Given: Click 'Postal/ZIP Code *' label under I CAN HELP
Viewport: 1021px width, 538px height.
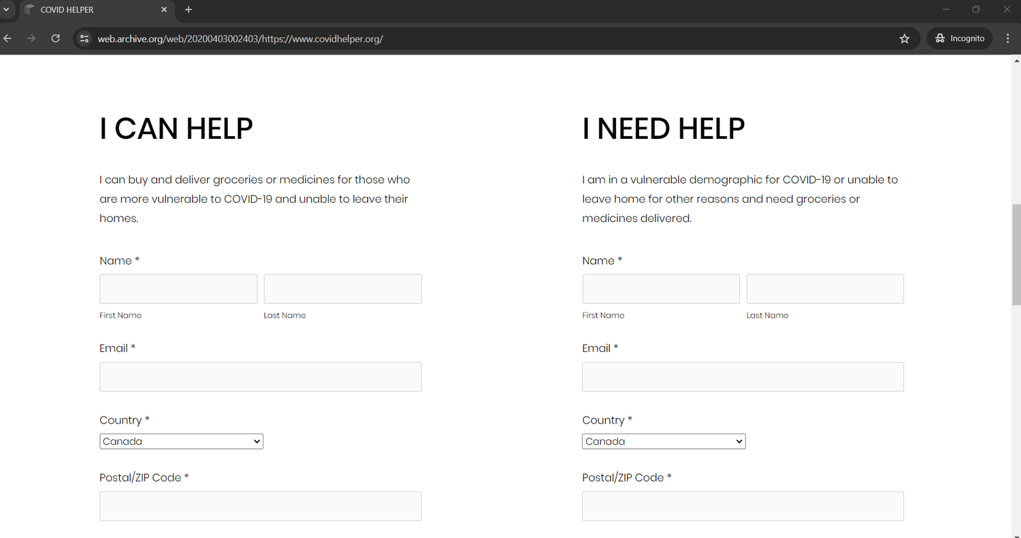Looking at the screenshot, I should [x=144, y=477].
